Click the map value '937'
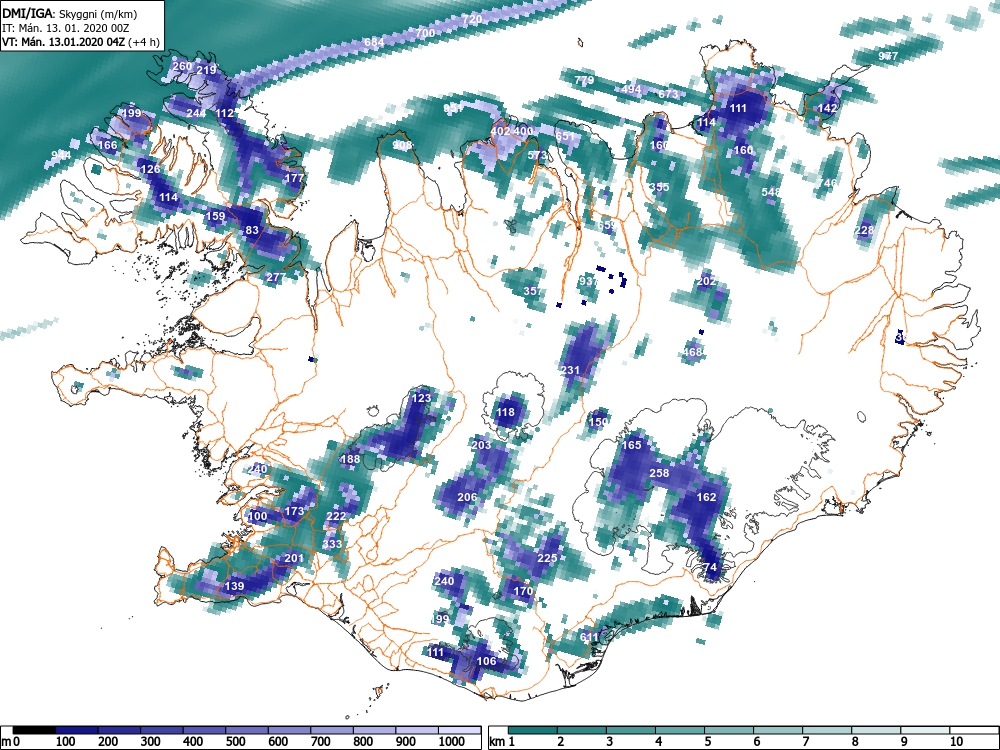The width and height of the screenshot is (1000, 750). tap(588, 281)
